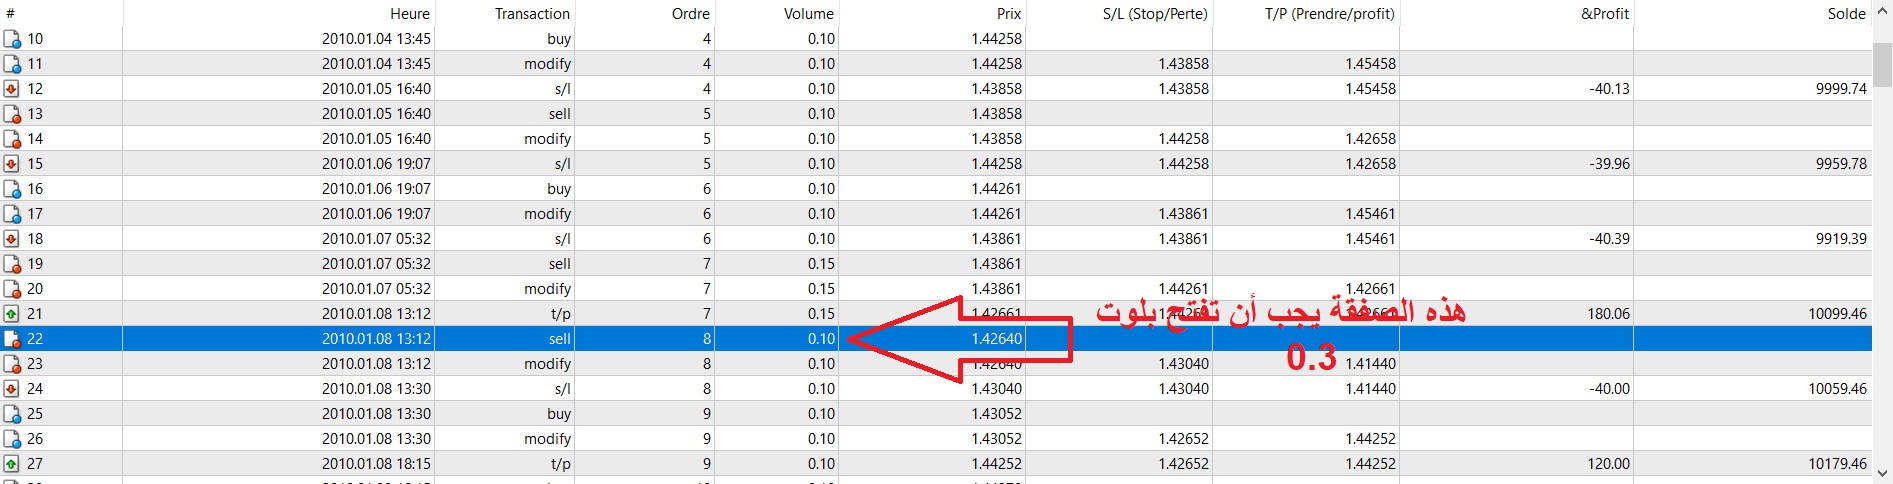Select the 0.10 volume cell in row 22
The image size is (1893, 484).
point(821,339)
